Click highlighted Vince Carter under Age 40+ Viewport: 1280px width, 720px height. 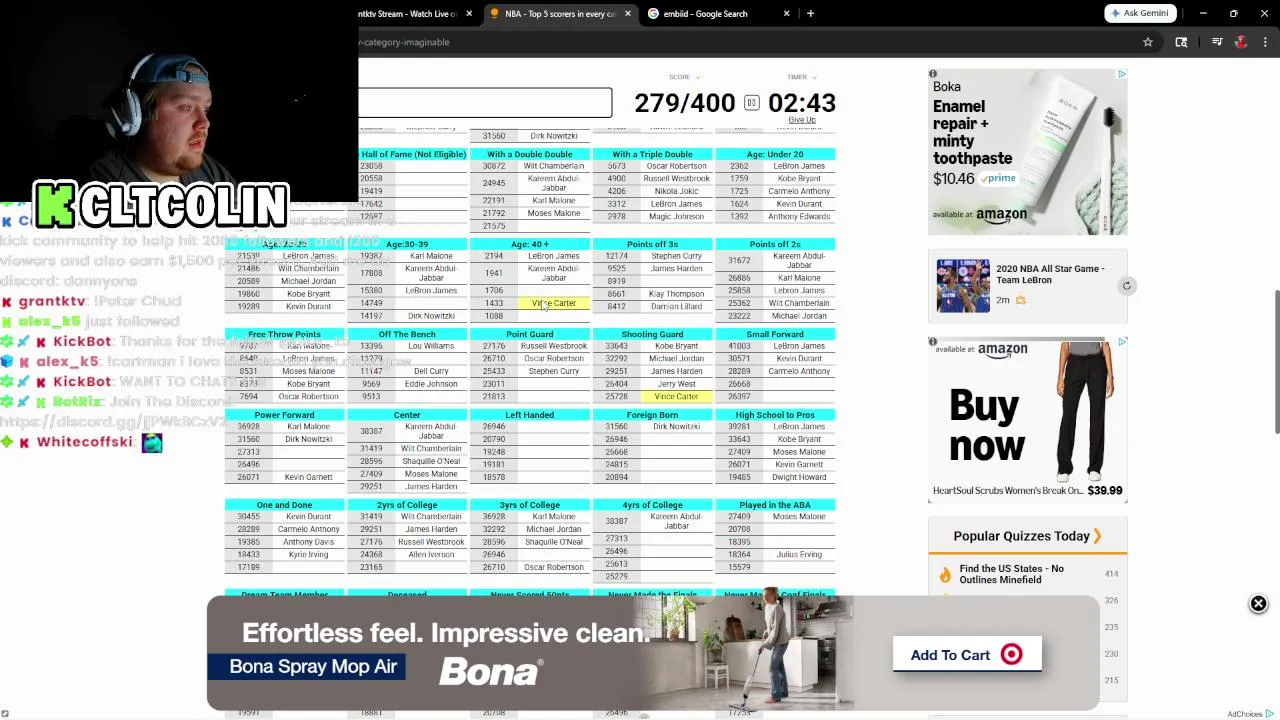click(x=553, y=303)
